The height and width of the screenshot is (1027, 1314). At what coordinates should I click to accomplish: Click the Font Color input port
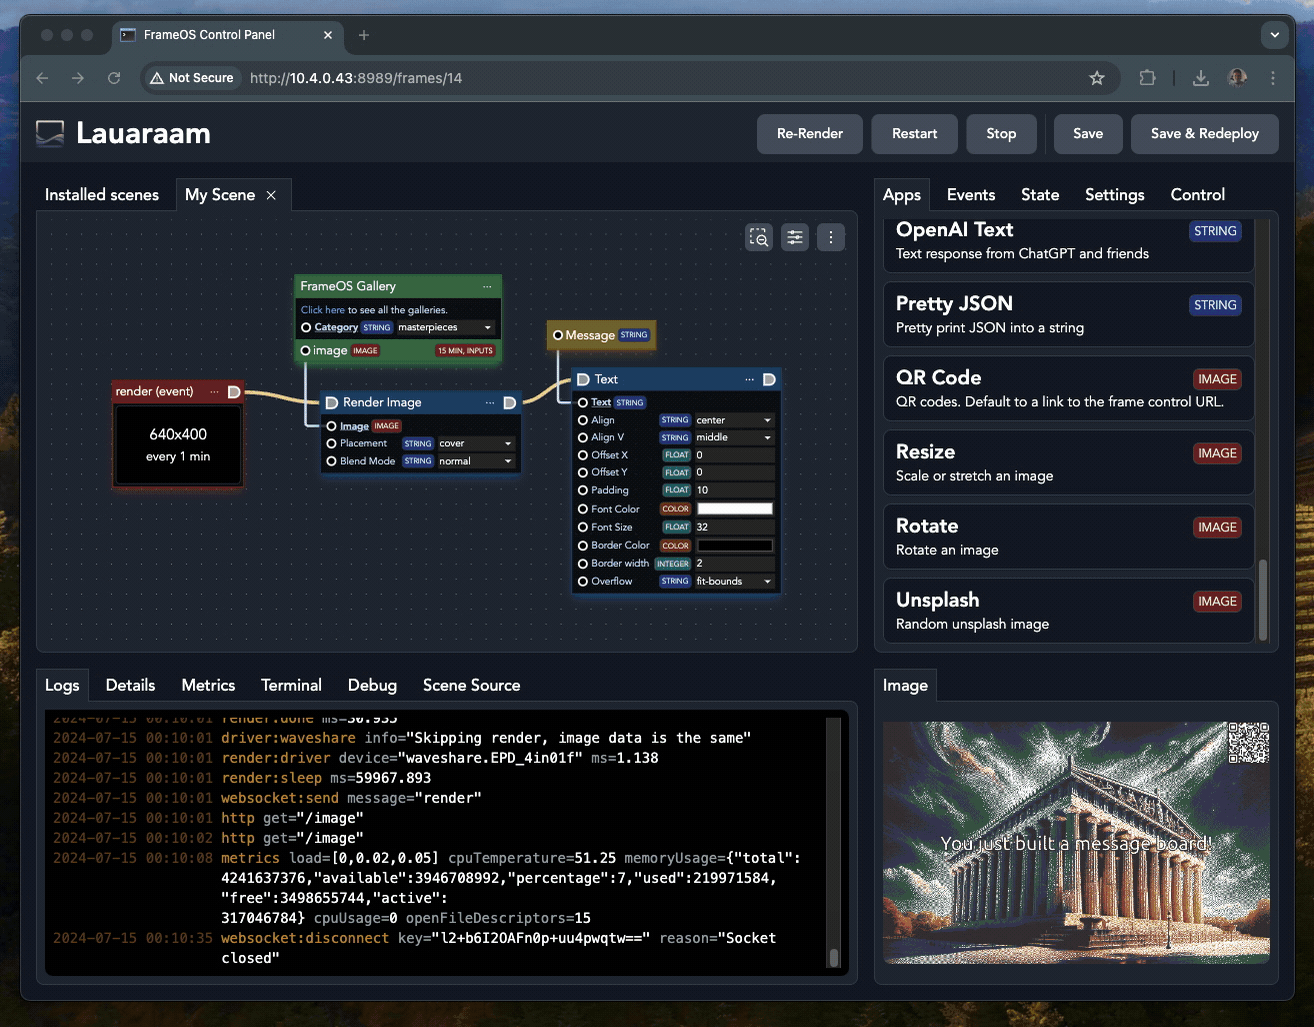583,509
